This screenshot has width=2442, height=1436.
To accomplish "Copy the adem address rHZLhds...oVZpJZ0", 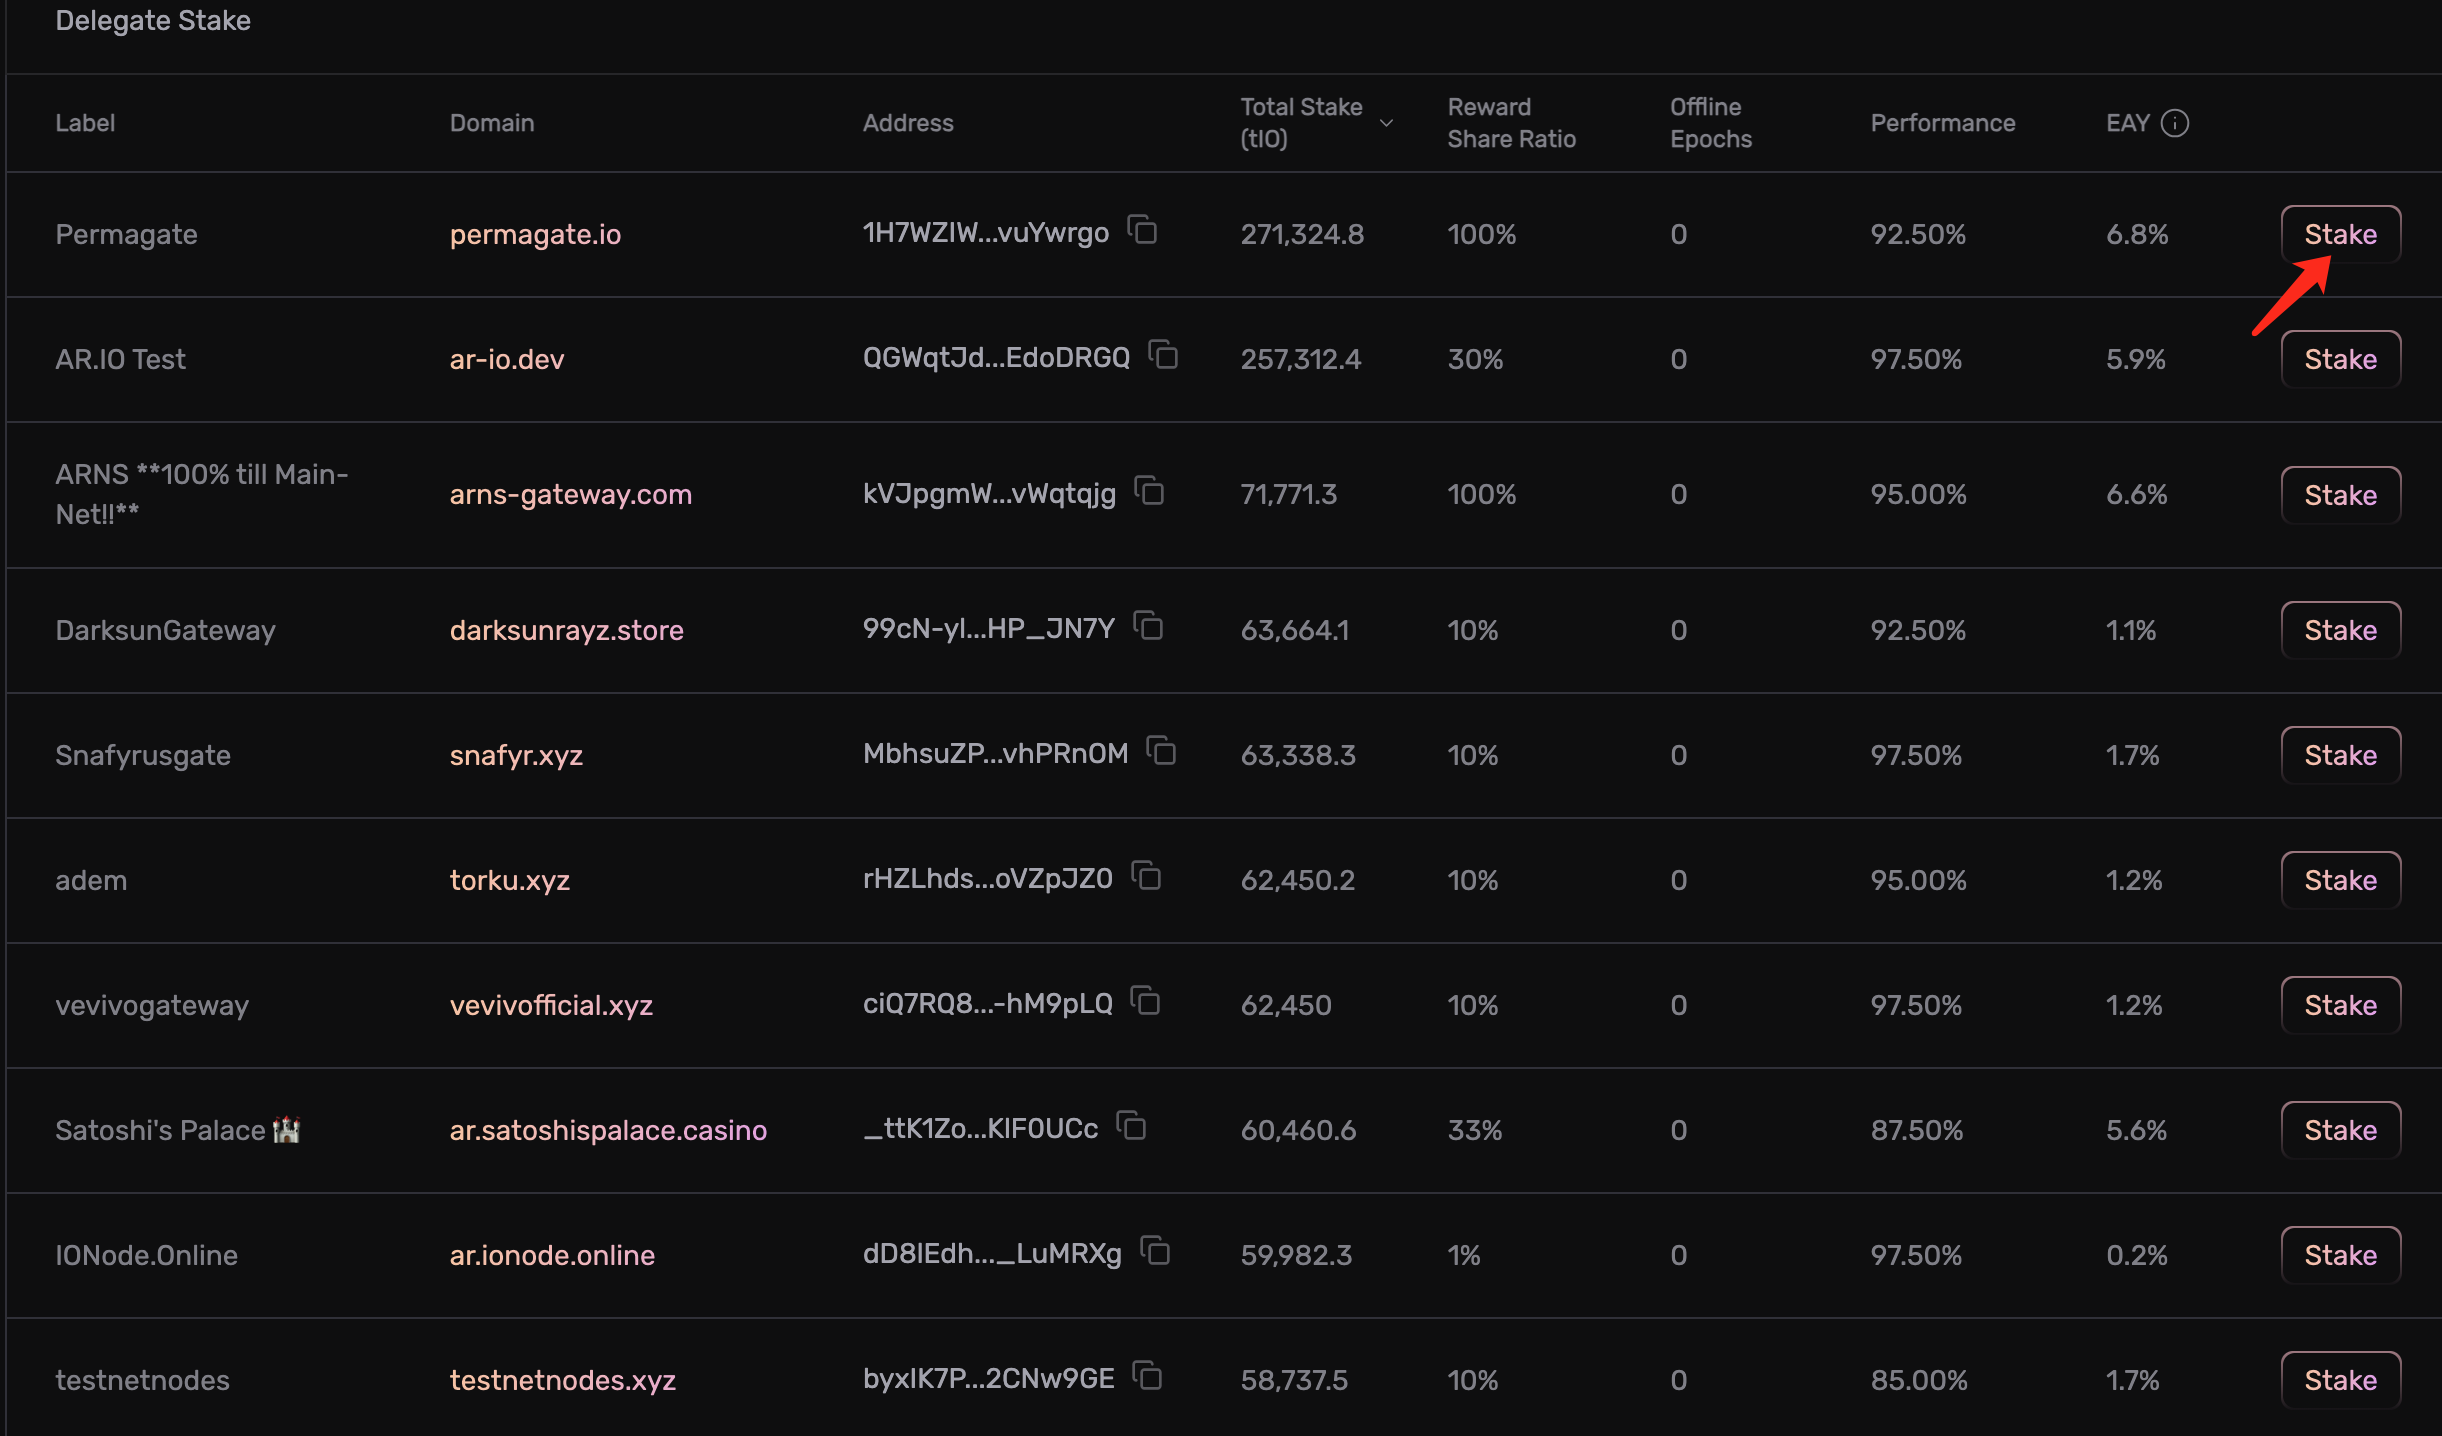I will 1146,876.
